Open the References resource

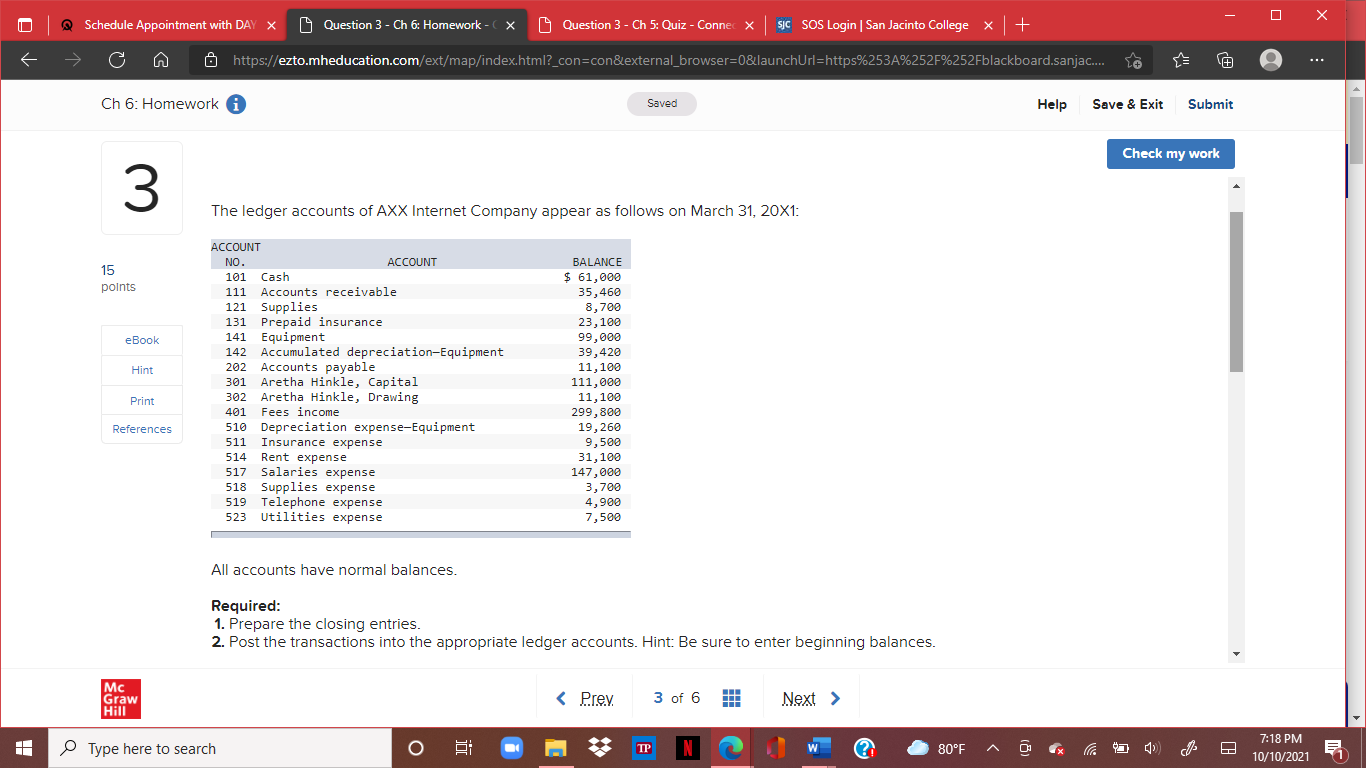(x=142, y=429)
